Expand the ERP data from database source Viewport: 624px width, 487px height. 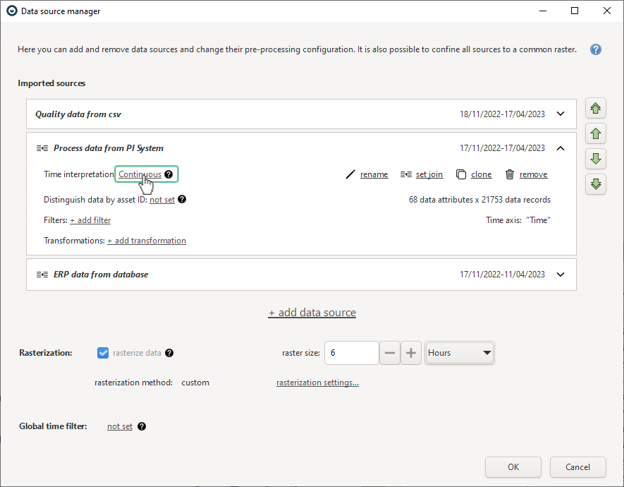pos(560,275)
